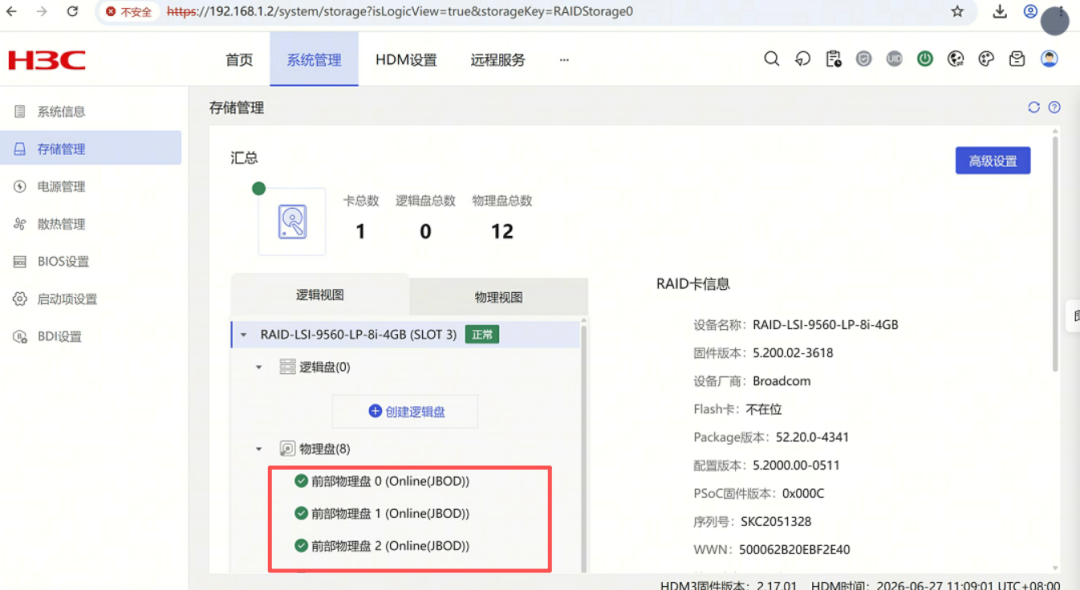Click the H3C logo

pyautogui.click(x=47, y=61)
